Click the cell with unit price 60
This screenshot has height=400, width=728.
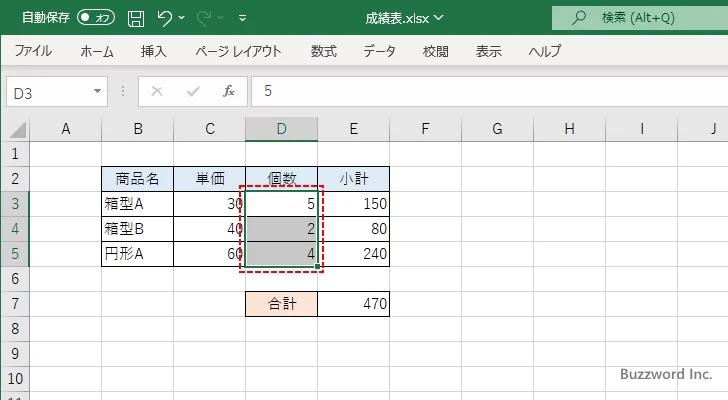click(209, 254)
